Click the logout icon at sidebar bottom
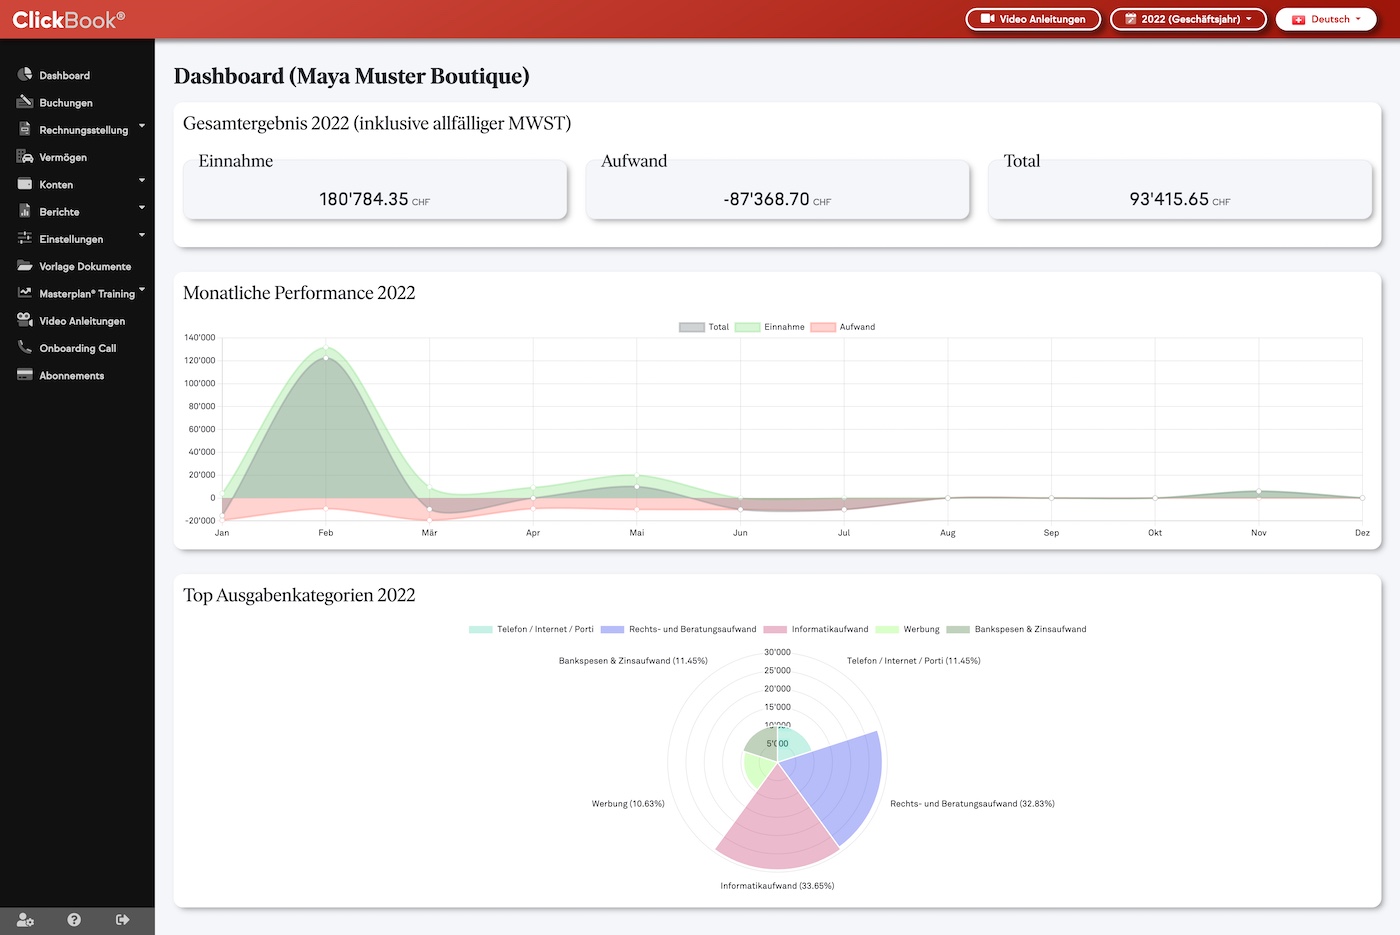 [122, 920]
